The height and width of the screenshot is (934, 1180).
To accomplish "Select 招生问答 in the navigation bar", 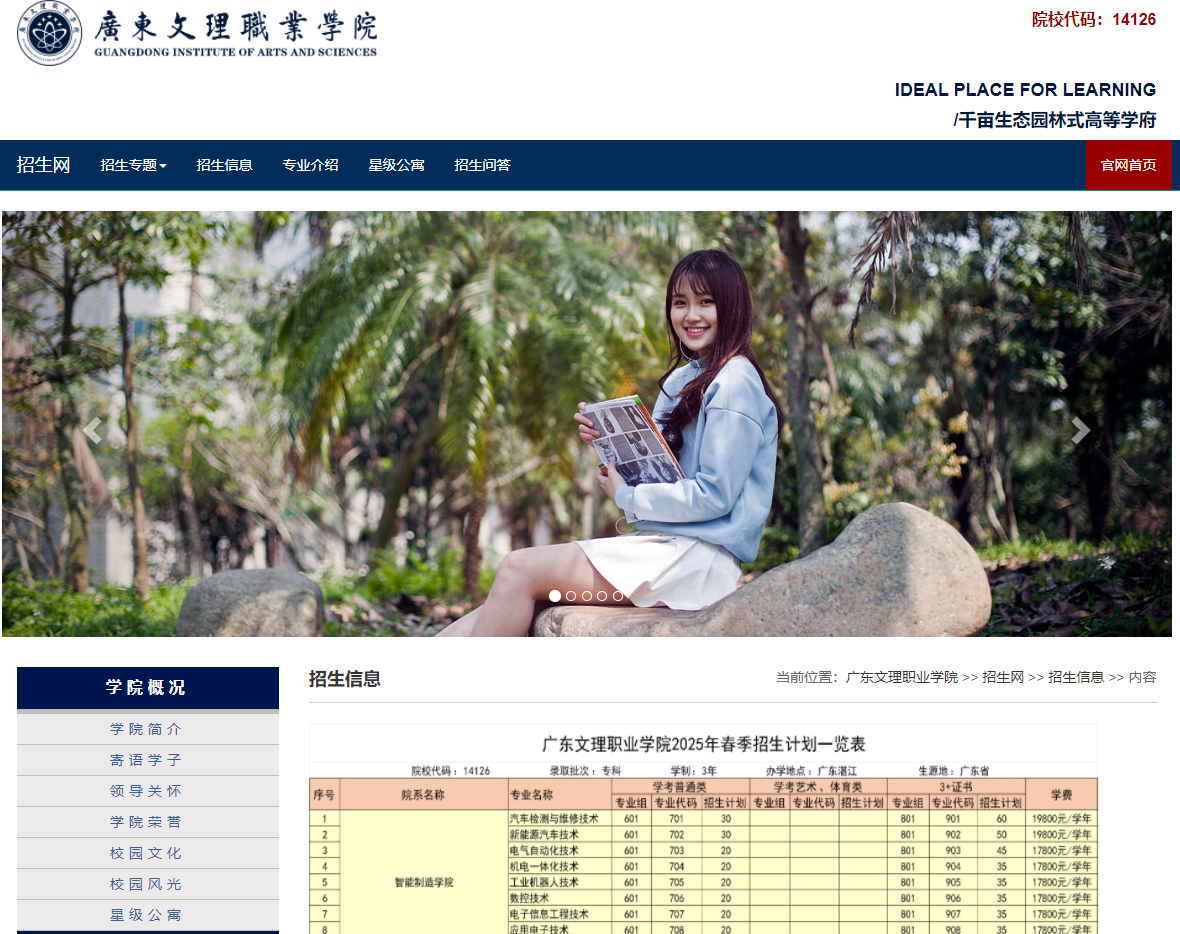I will click(483, 164).
